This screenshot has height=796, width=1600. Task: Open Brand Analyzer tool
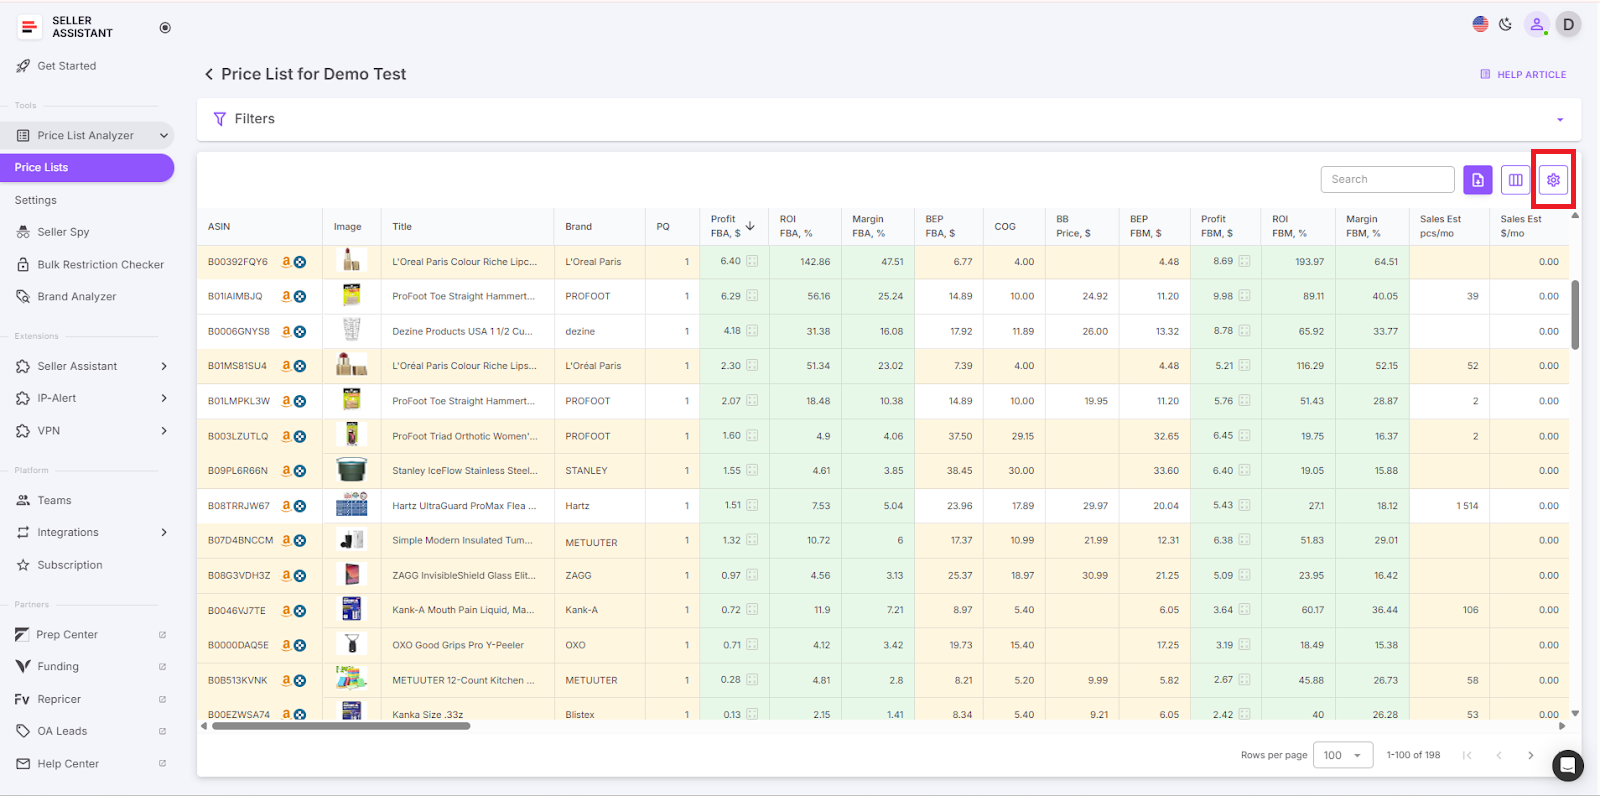[77, 297]
